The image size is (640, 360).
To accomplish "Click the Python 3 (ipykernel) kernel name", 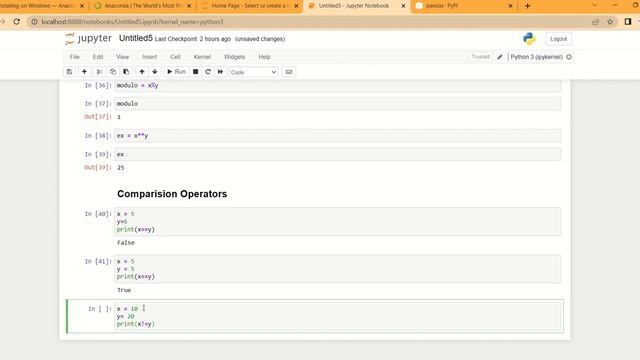I will point(536,57).
